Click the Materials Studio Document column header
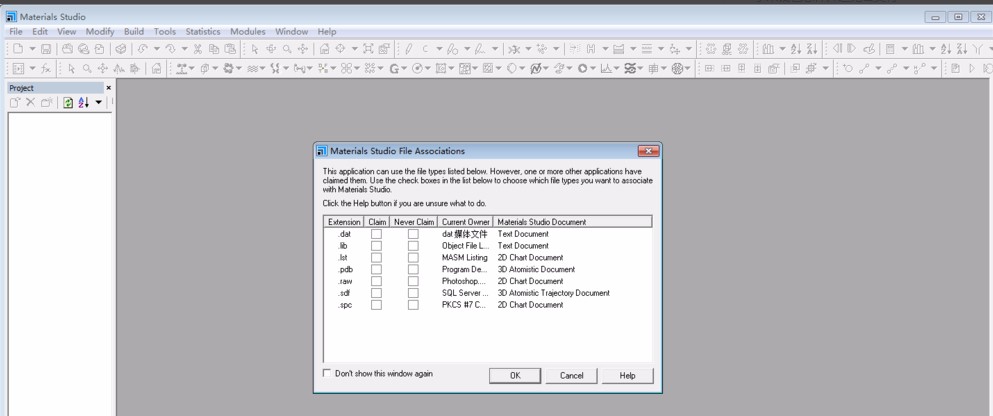The height and width of the screenshot is (416, 993). (x=572, y=222)
